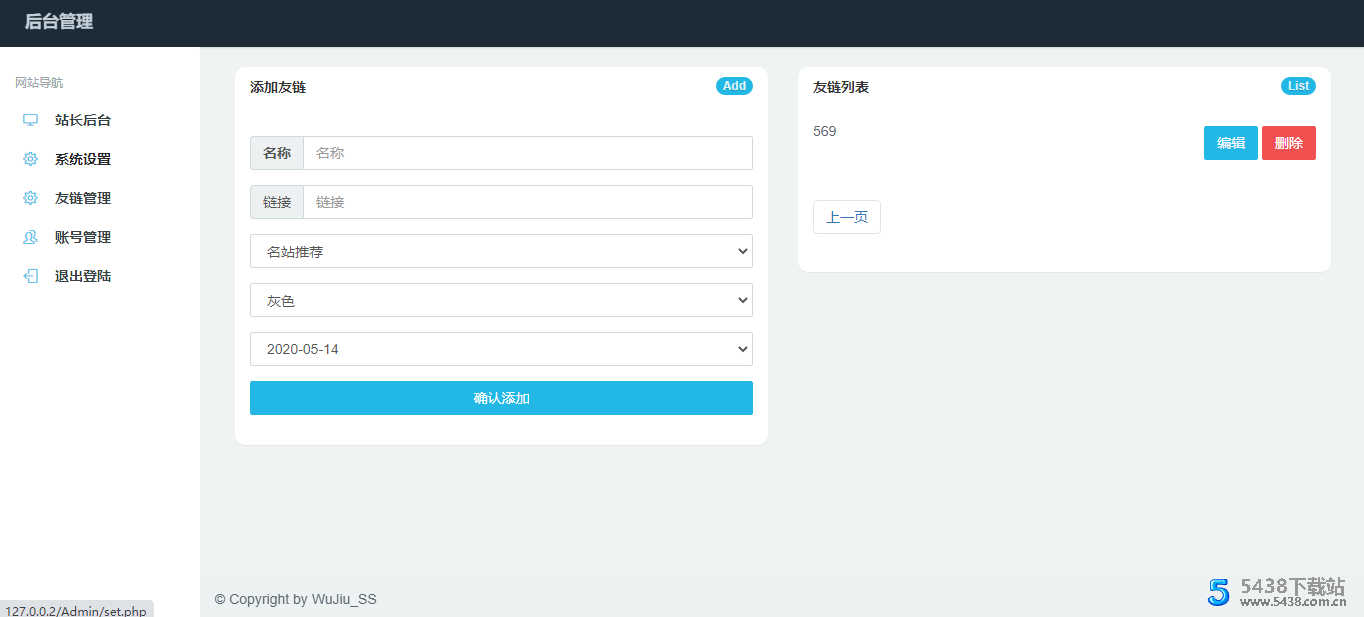This screenshot has height=617, width=1364.
Task: Click the user icon beside 账号管理
Action: click(30, 237)
